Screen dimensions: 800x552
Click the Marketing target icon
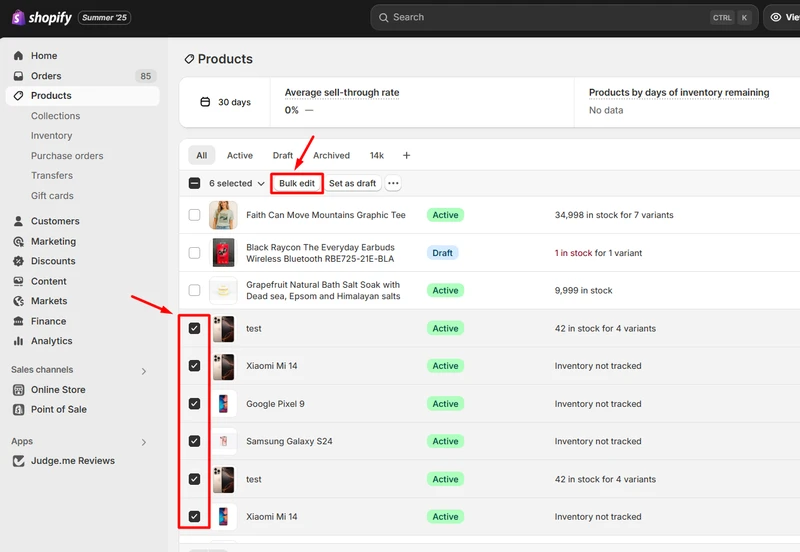(x=18, y=241)
